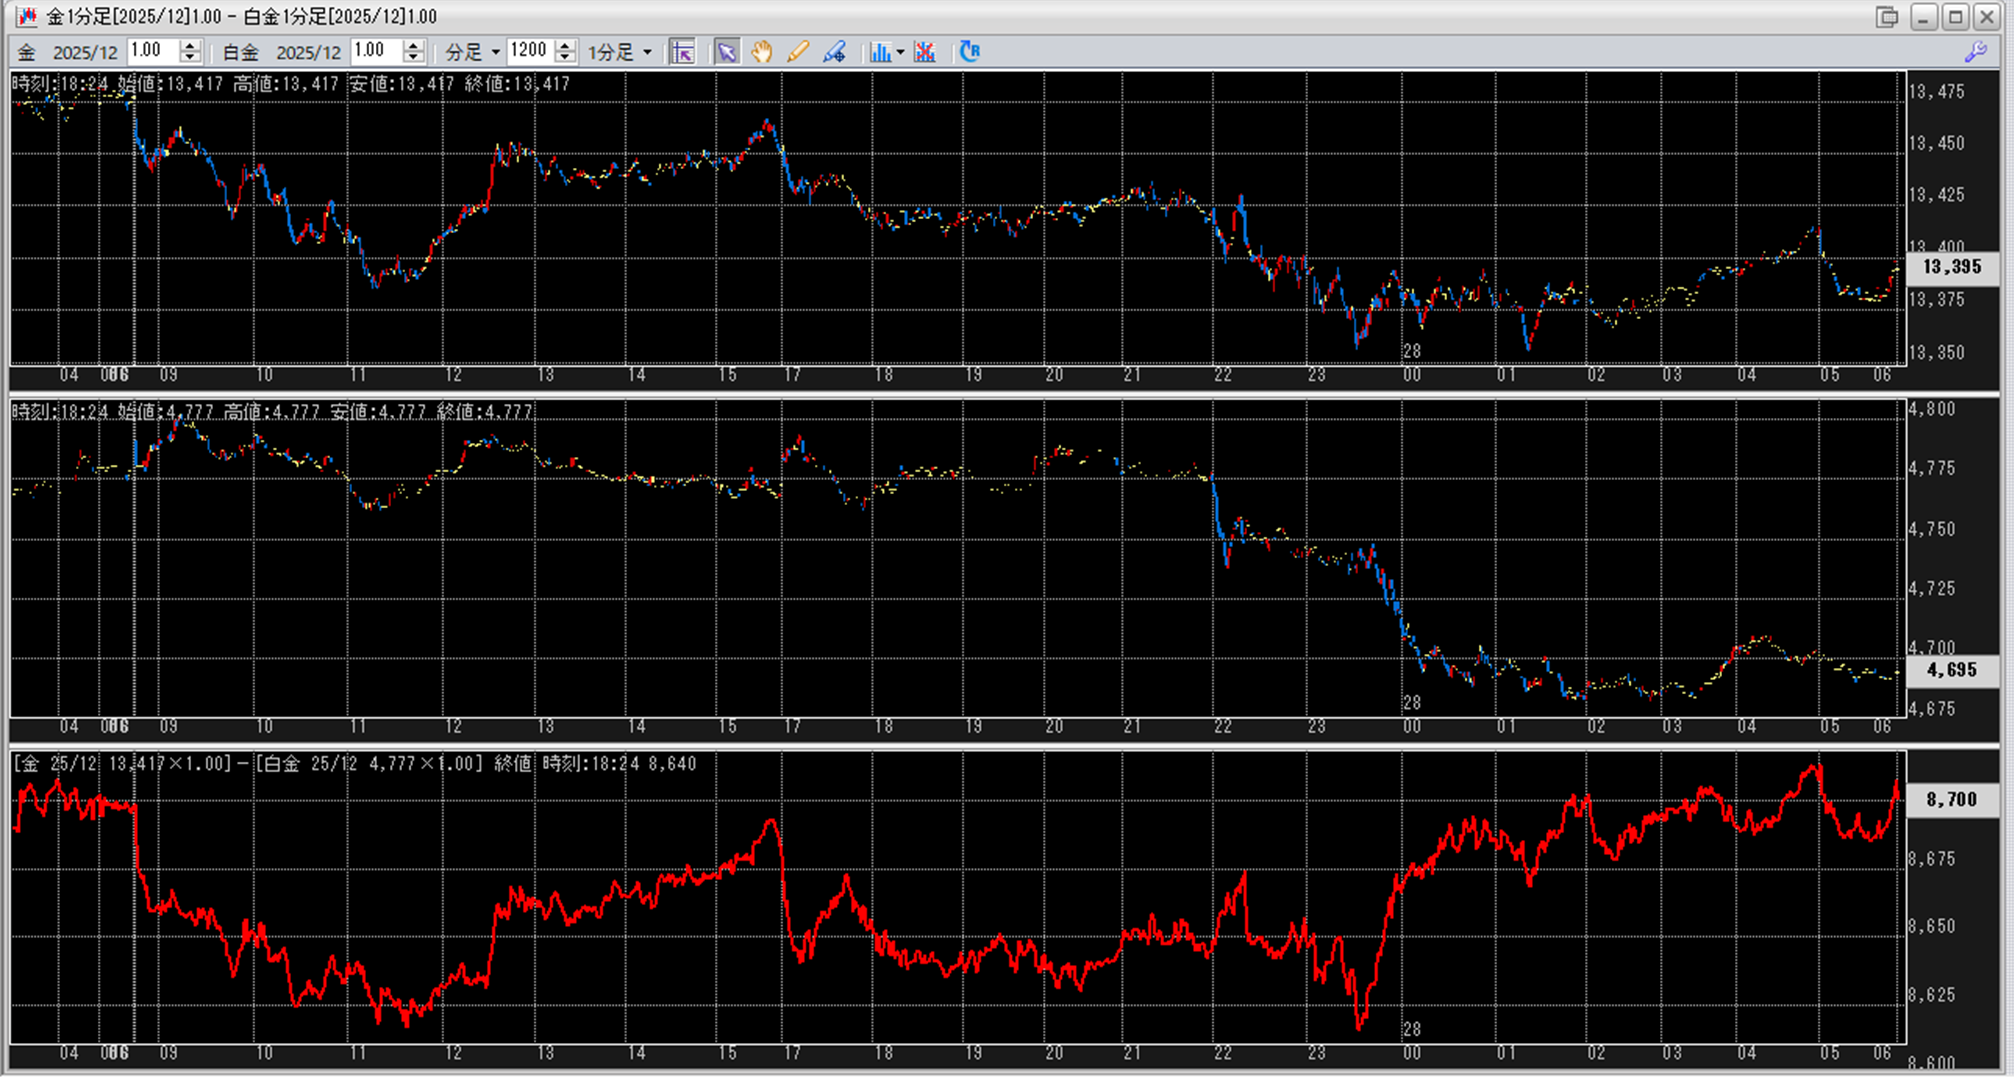Click the blue refresh reload icon
The height and width of the screenshot is (1078, 2014).
pyautogui.click(x=969, y=52)
